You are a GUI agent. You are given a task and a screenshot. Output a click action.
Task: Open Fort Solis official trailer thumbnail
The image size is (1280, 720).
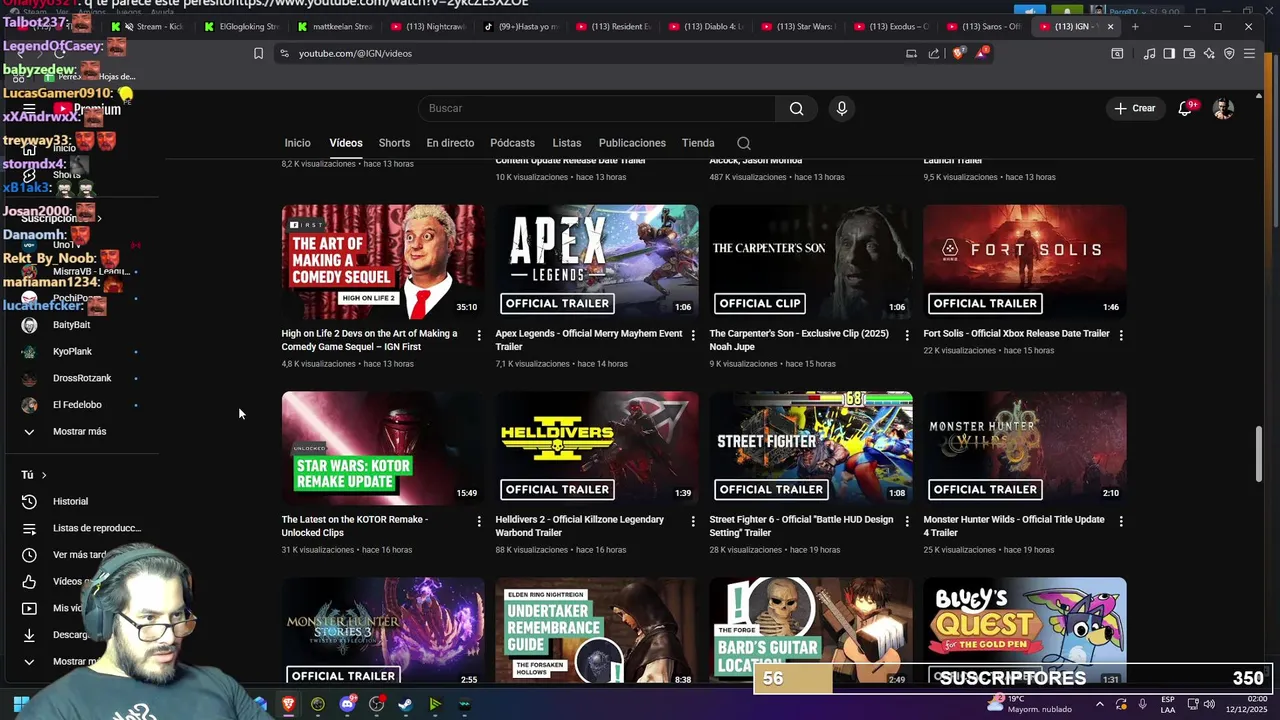(x=1025, y=262)
